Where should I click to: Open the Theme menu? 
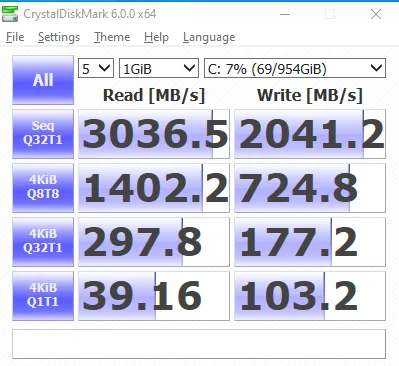point(112,37)
